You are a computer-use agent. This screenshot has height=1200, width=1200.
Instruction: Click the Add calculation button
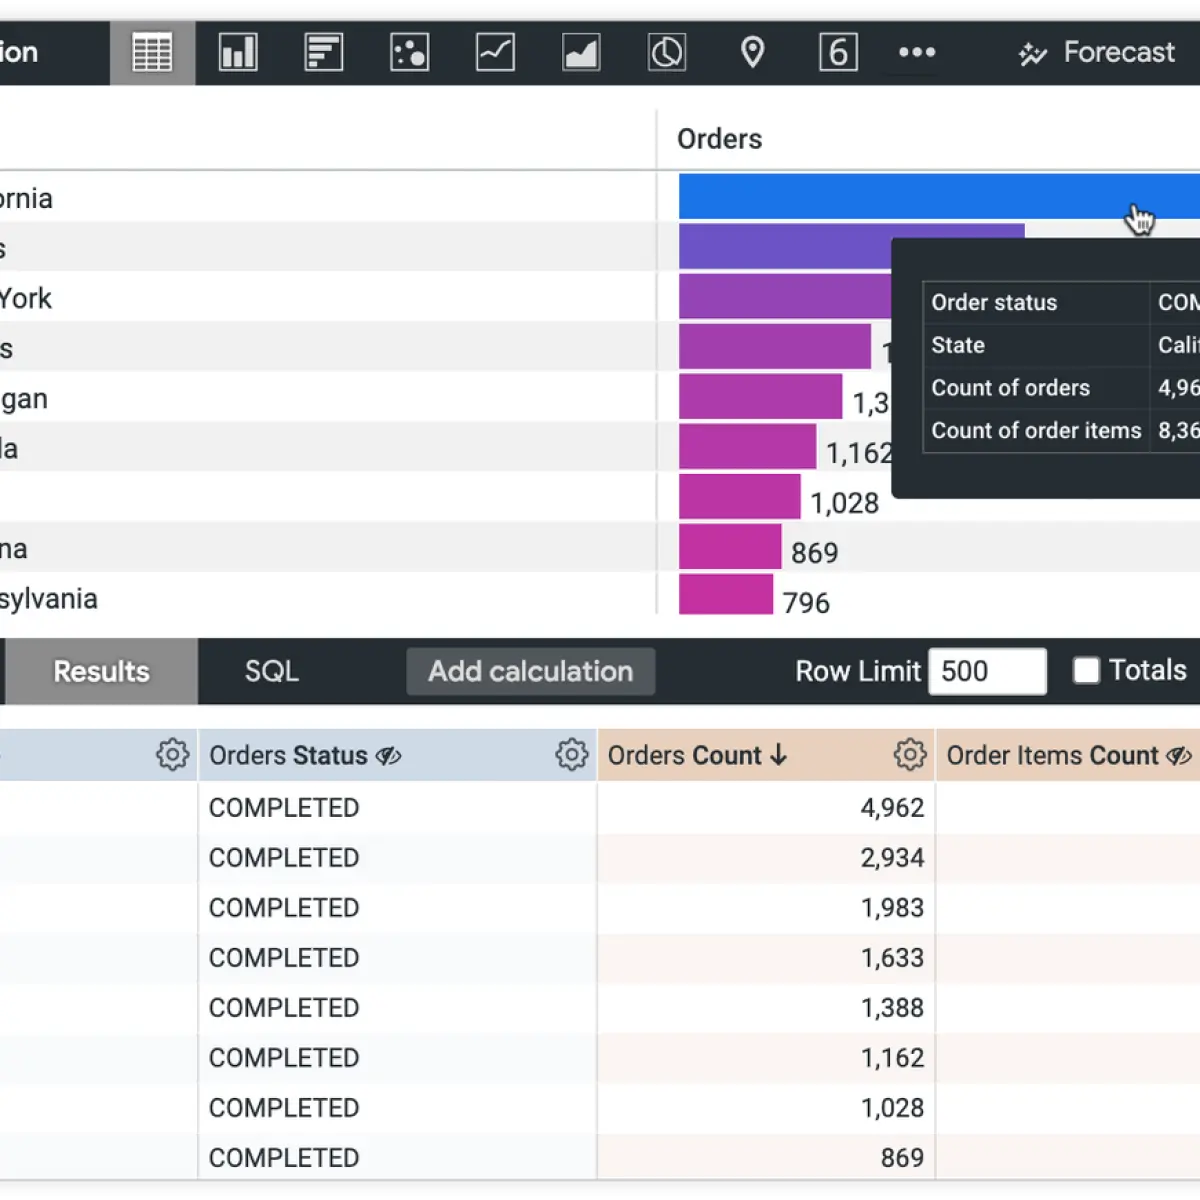tap(531, 671)
